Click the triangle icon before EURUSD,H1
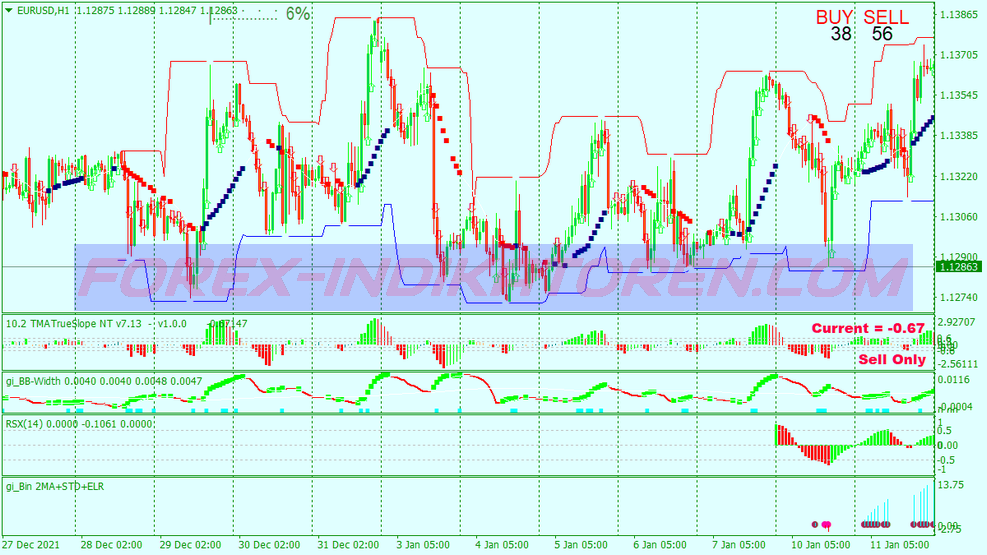Image resolution: width=987 pixels, height=555 pixels. point(9,10)
